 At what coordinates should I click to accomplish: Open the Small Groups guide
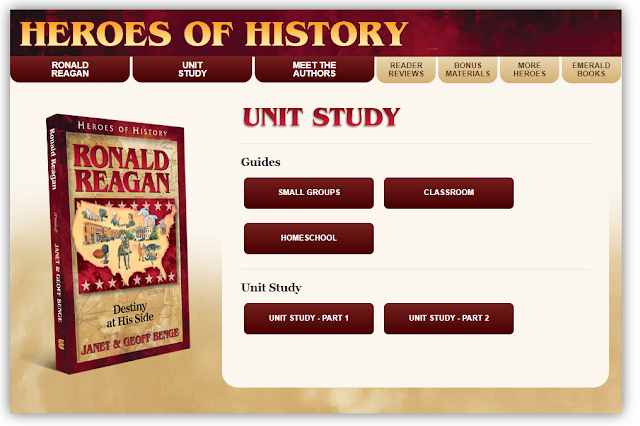tap(309, 193)
